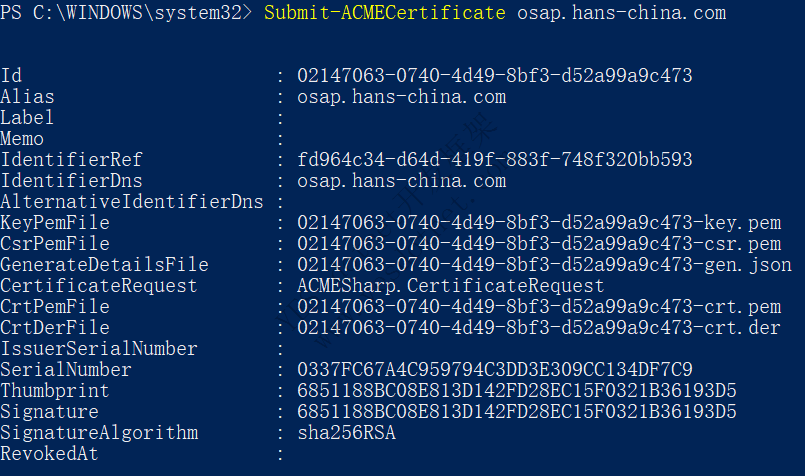805x476 pixels.
Task: Click the AlternativeIdentifierDns property name
Action: pyautogui.click(x=131, y=202)
